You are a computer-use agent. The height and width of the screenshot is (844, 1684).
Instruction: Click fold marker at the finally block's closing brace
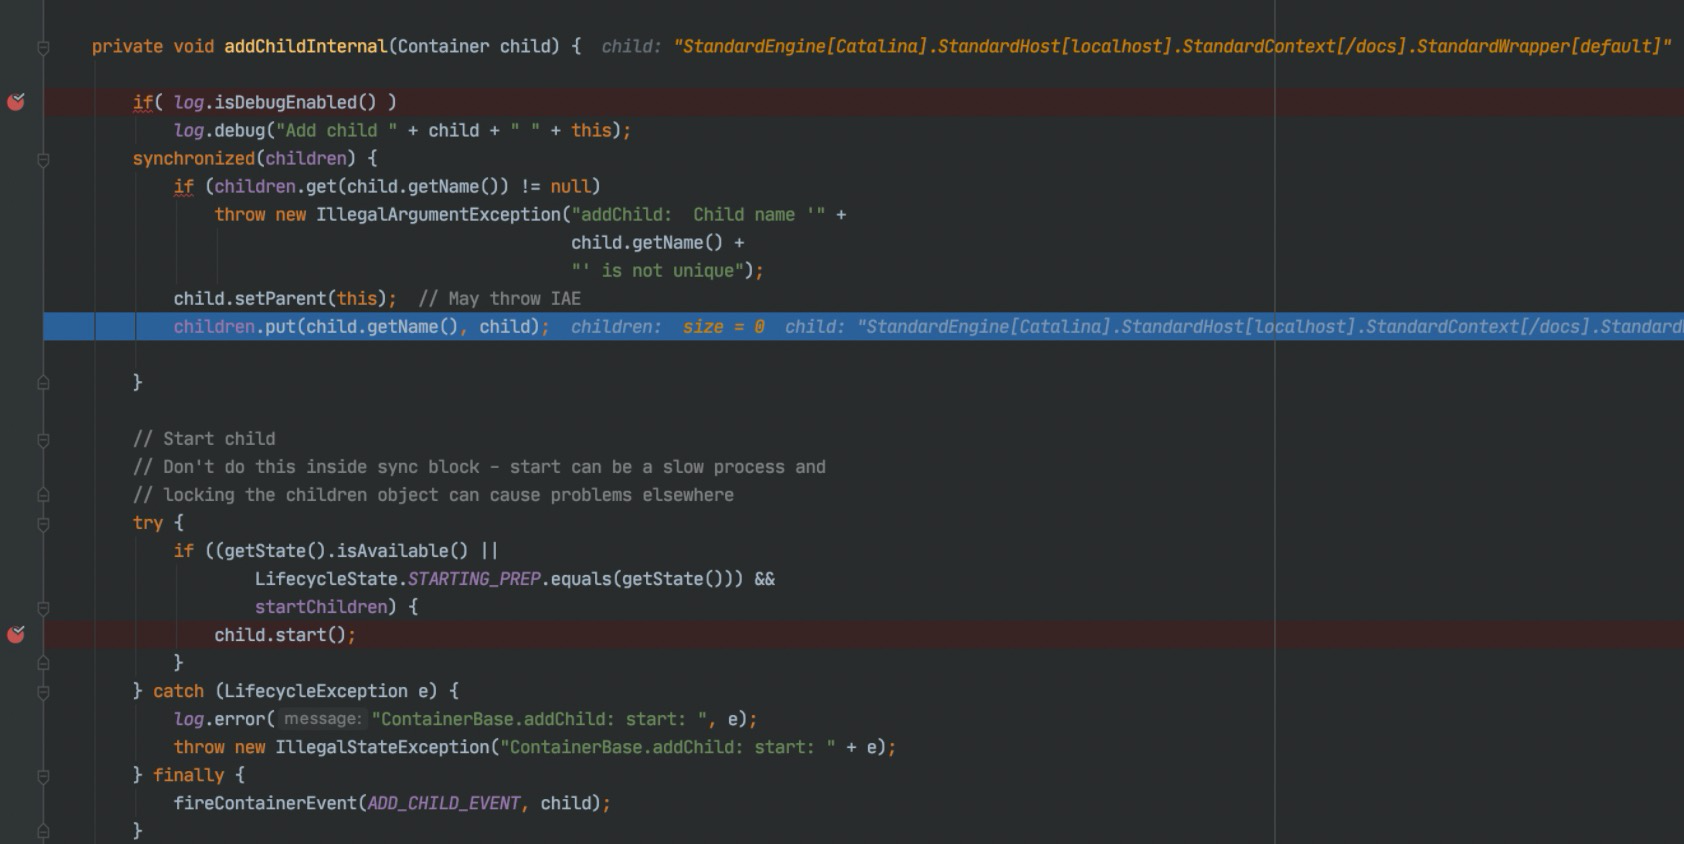click(43, 830)
